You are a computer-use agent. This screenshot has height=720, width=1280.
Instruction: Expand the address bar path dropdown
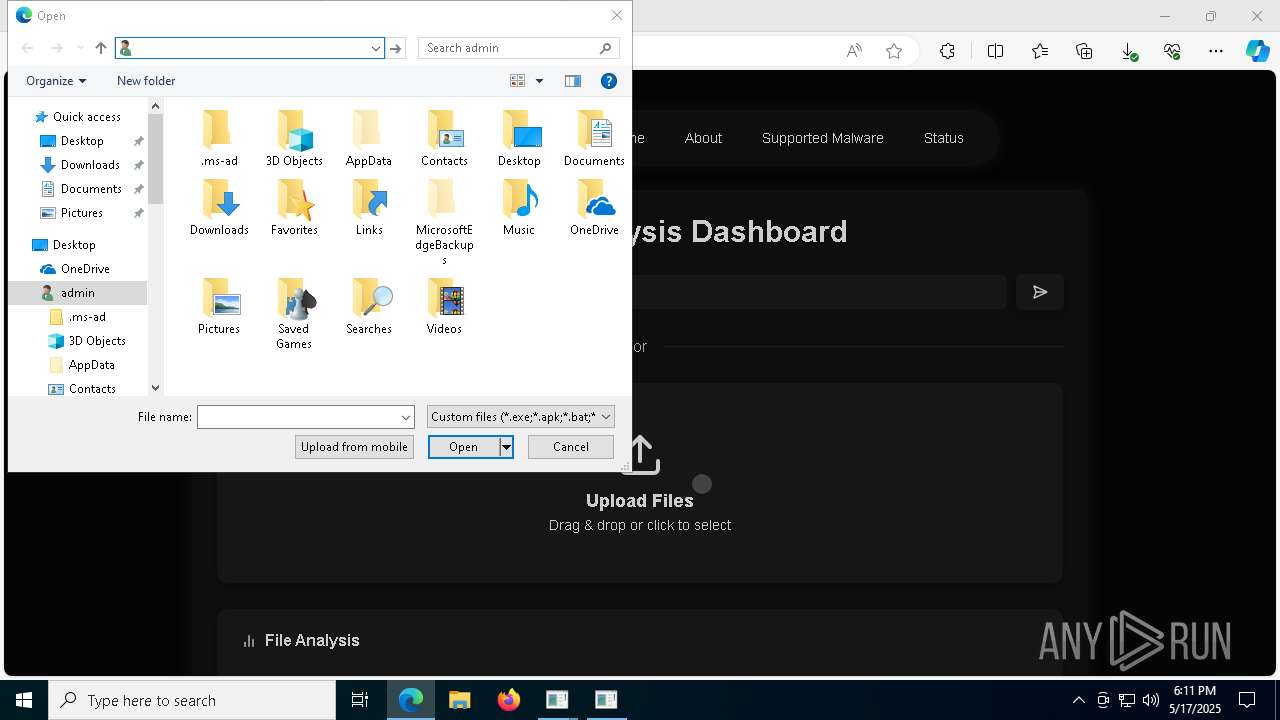[x=376, y=48]
